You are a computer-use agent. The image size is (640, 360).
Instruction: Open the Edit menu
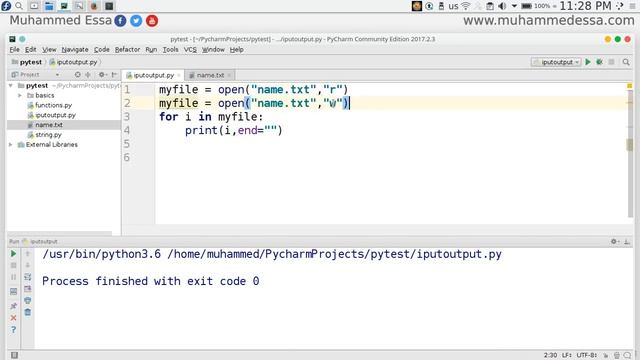pyautogui.click(x=31, y=49)
